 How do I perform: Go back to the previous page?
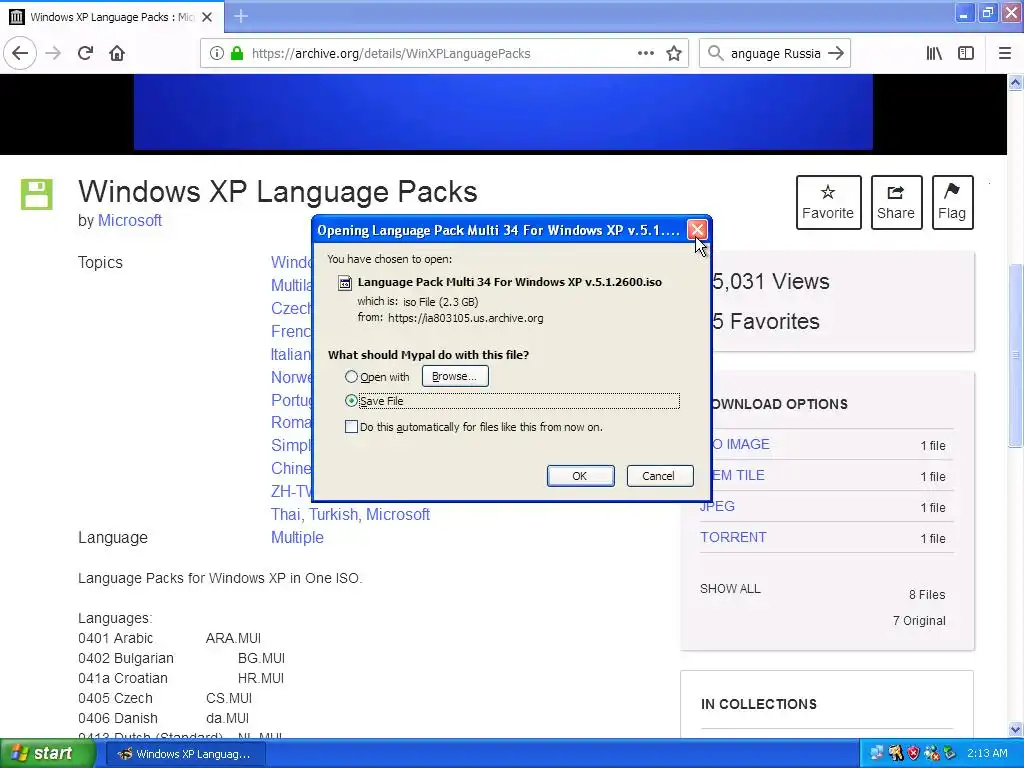click(20, 54)
